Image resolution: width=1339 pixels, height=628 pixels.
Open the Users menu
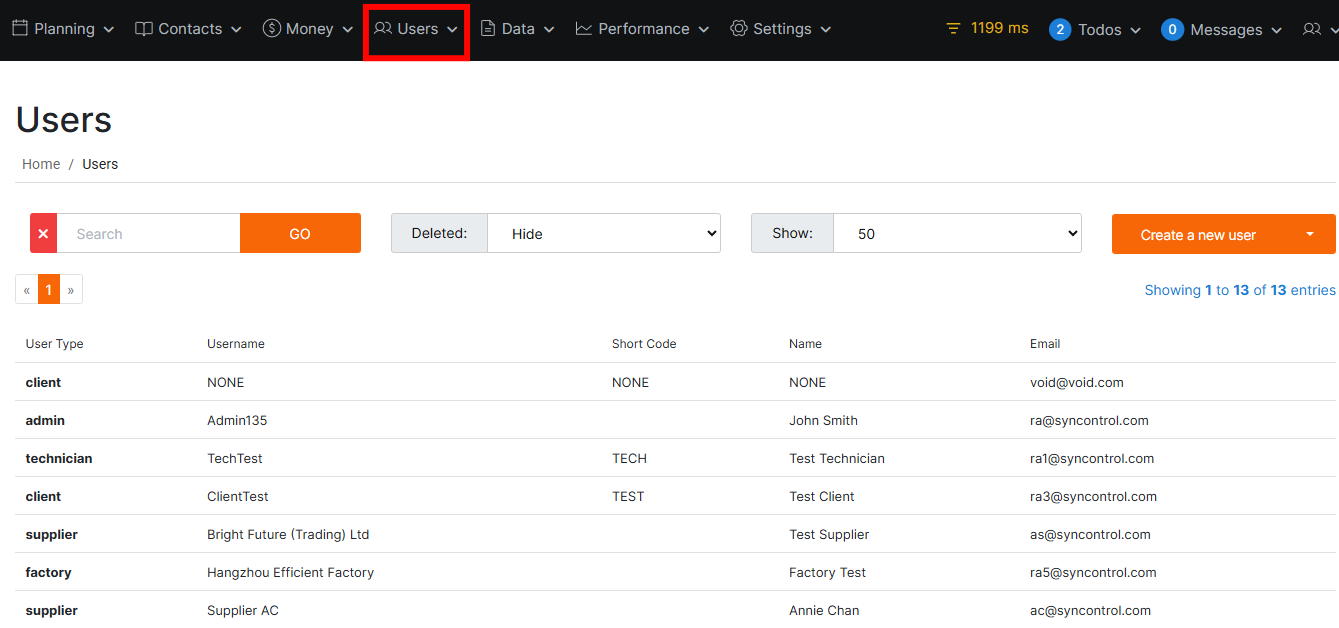pos(417,29)
